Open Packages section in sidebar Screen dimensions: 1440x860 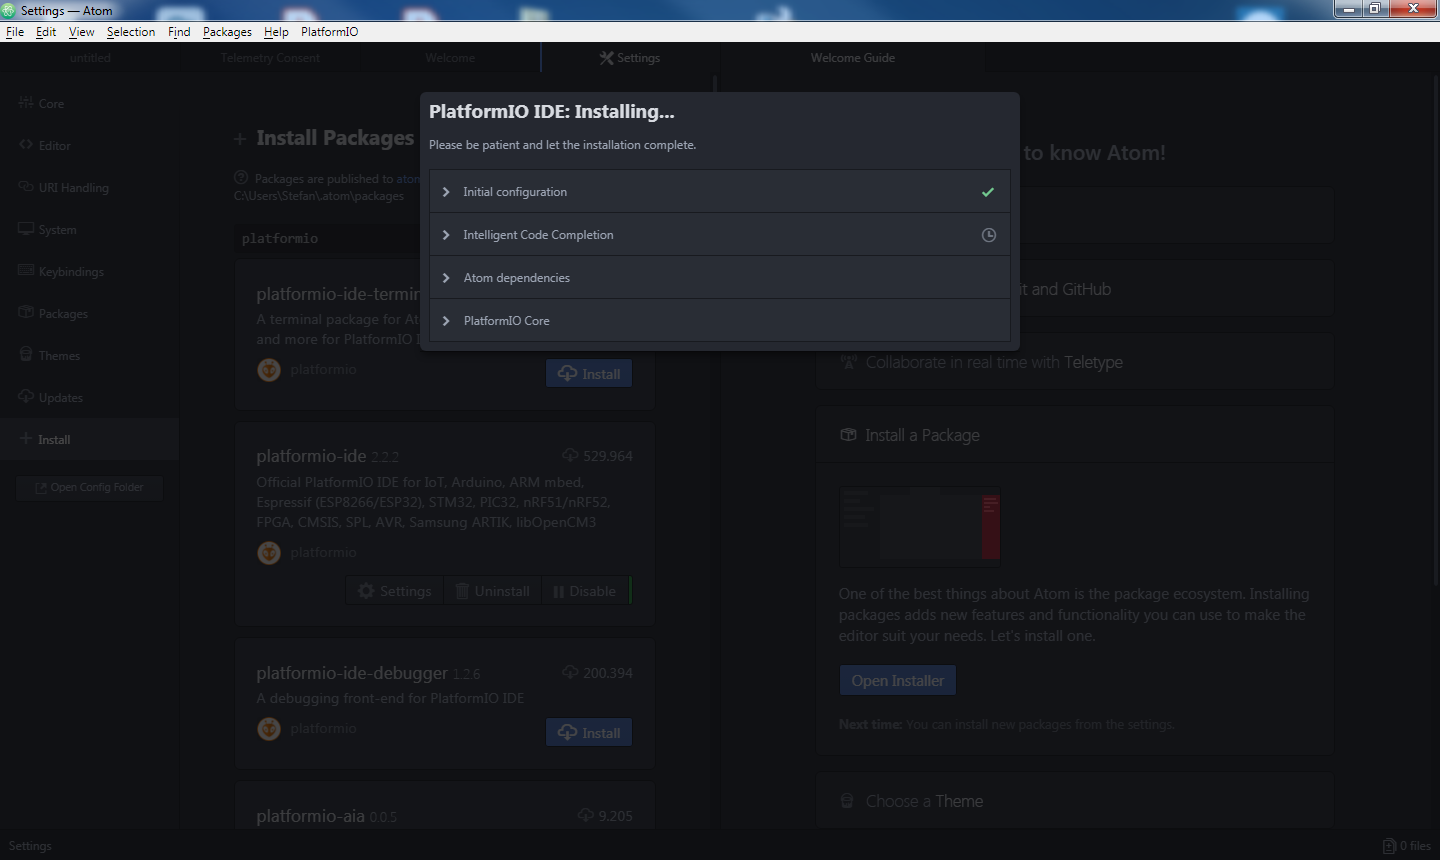(x=90, y=314)
